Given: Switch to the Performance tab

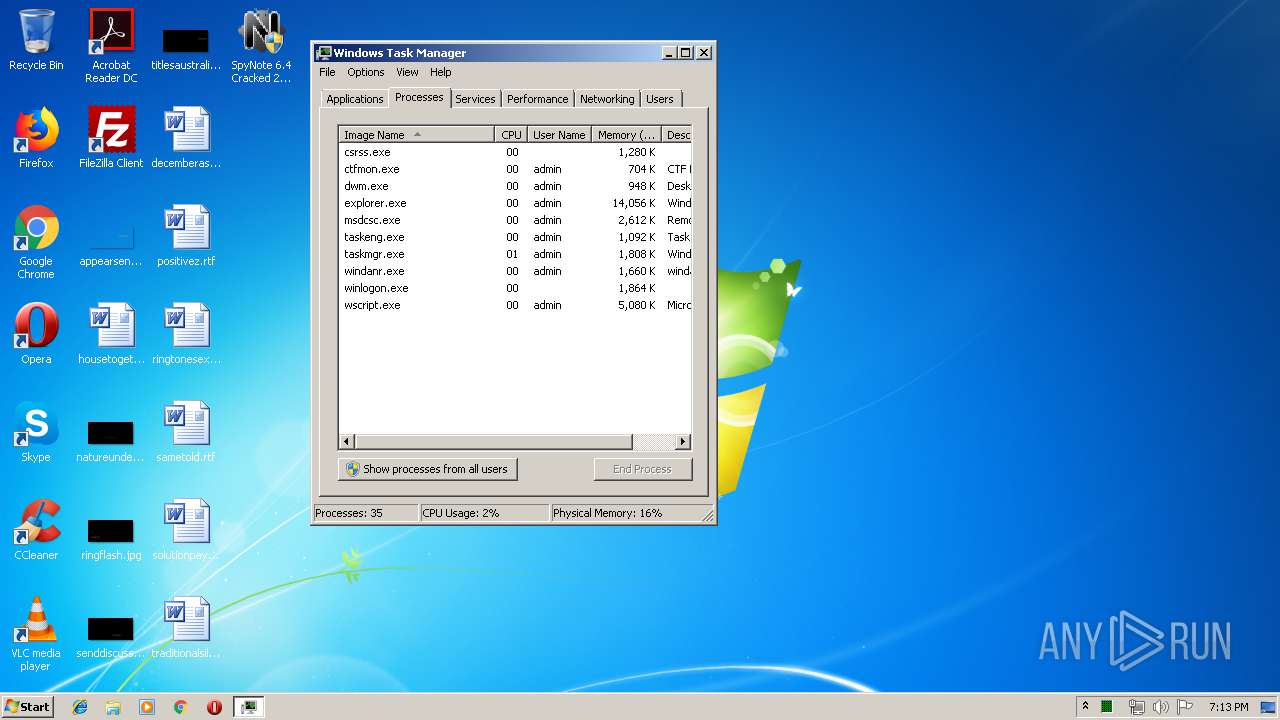Looking at the screenshot, I should pos(537,99).
